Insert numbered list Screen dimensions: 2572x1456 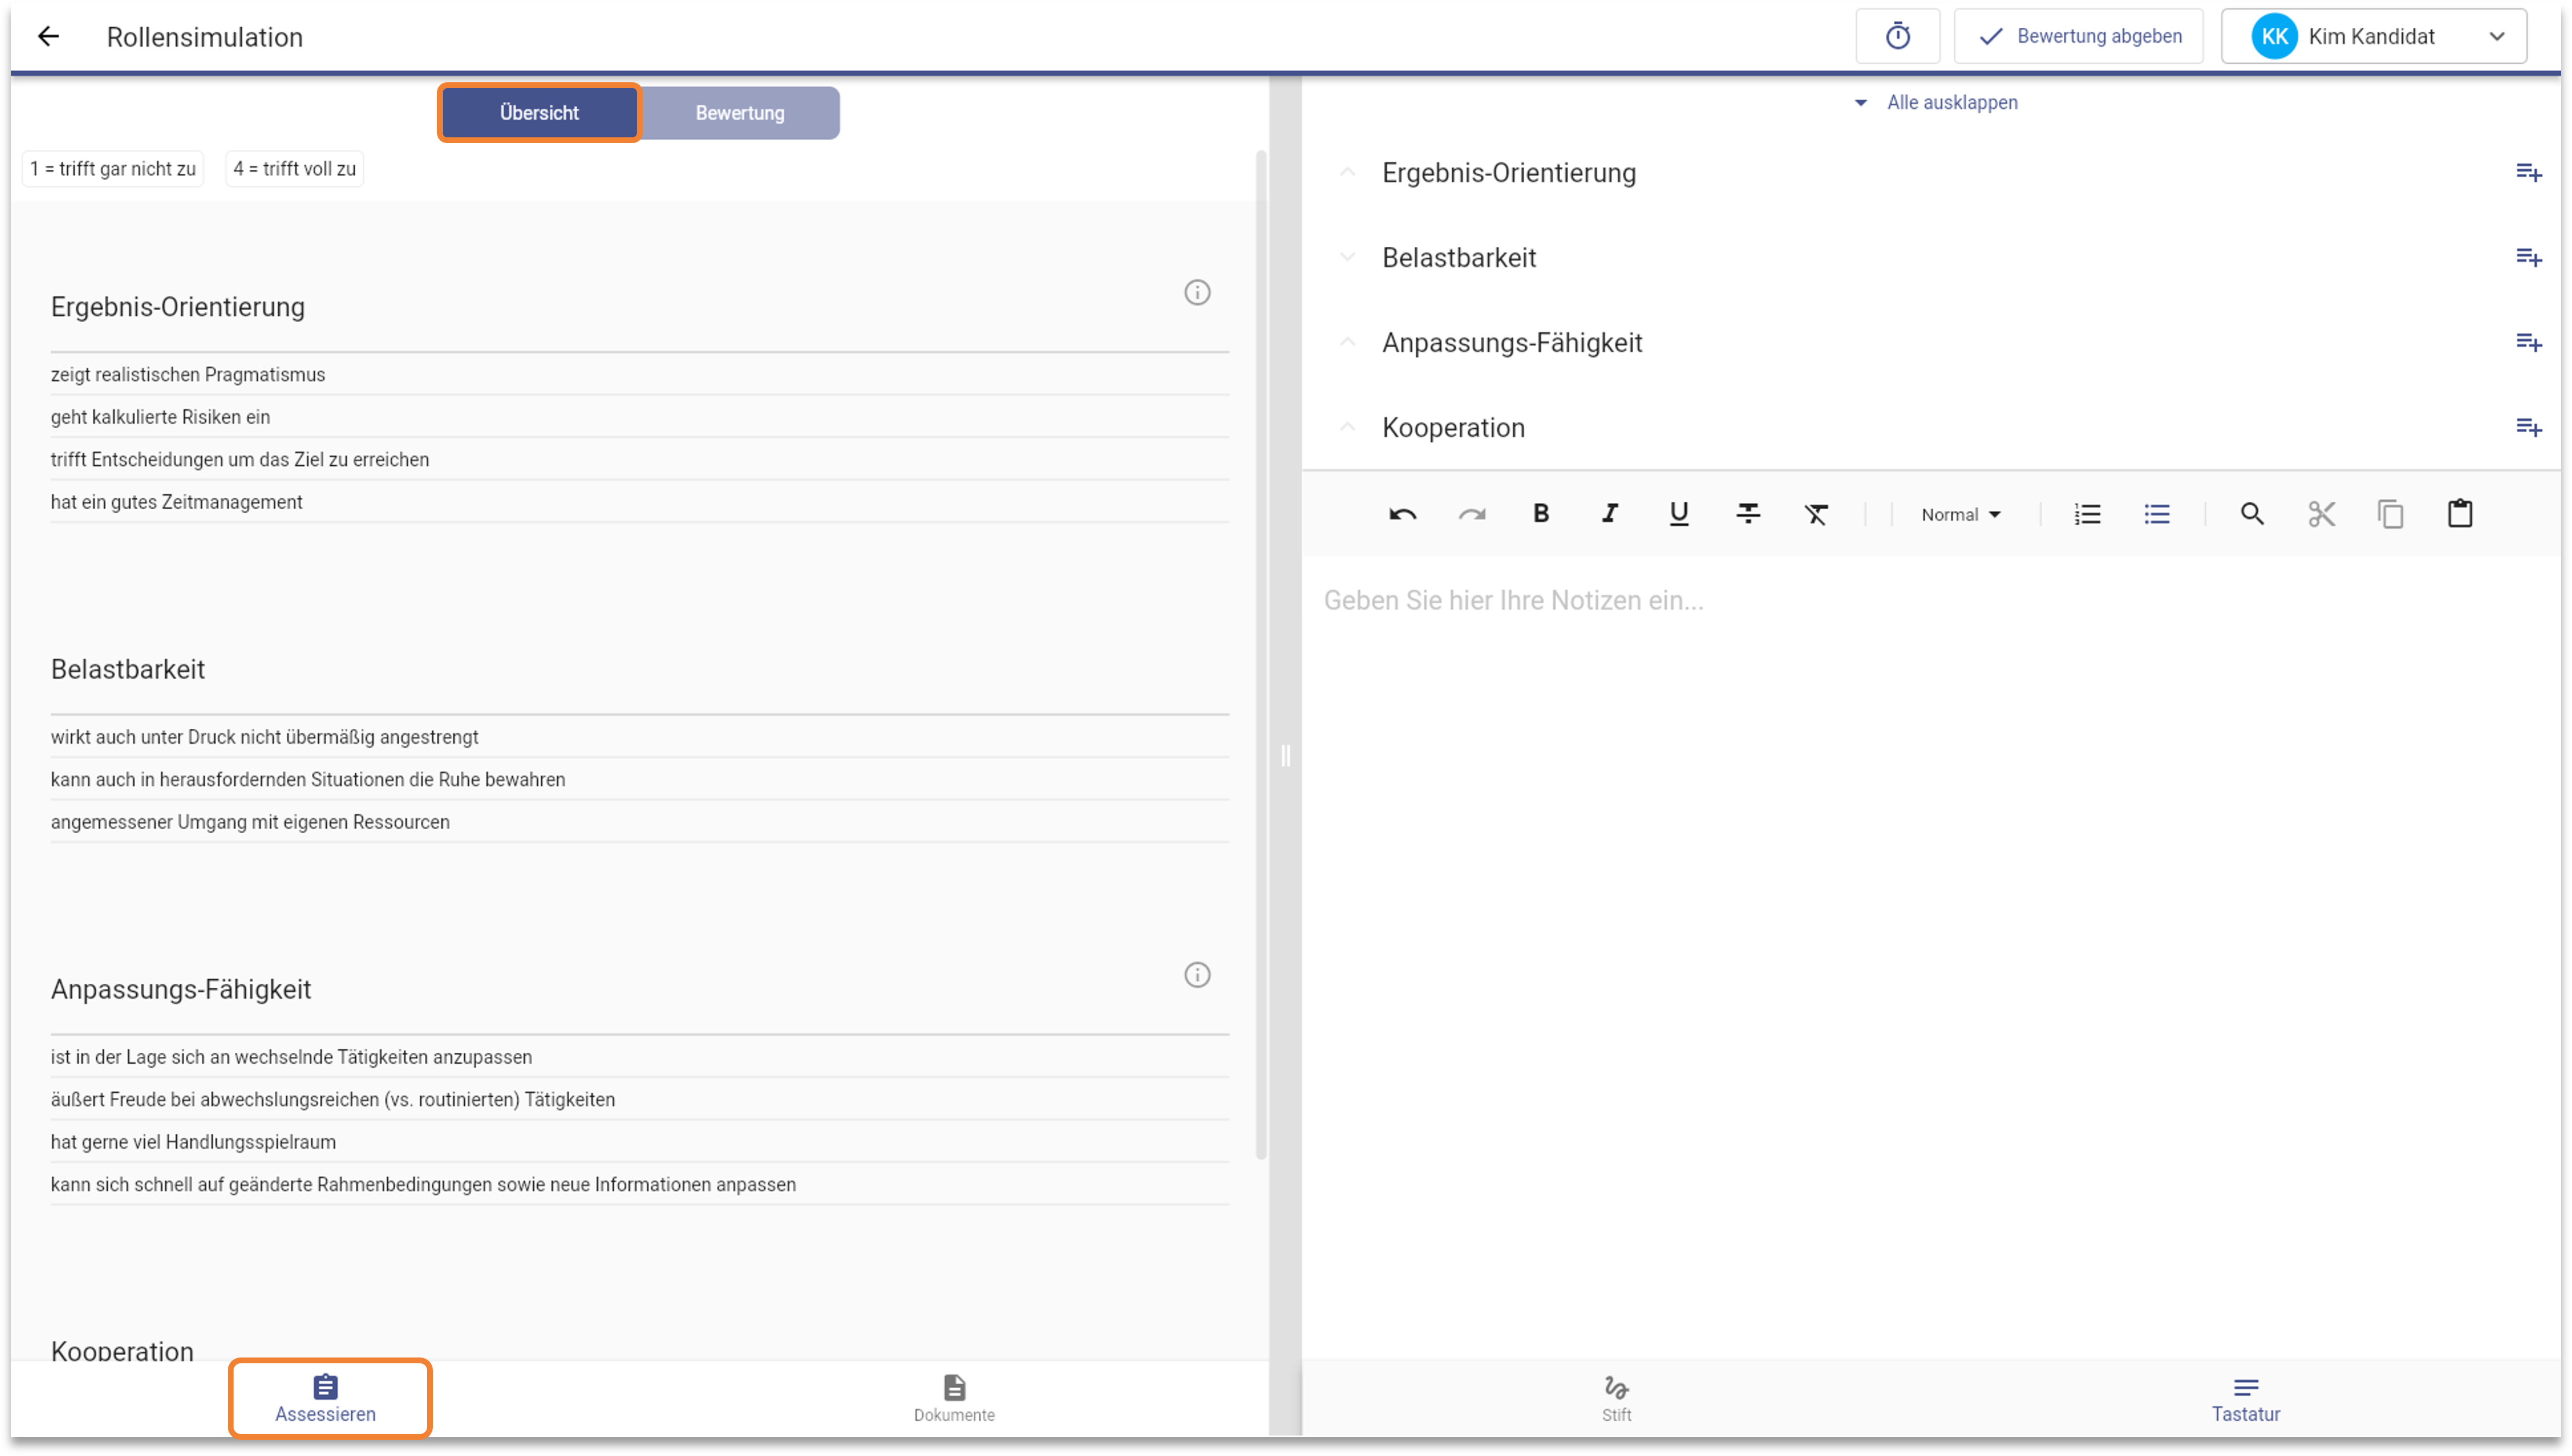(x=2087, y=514)
